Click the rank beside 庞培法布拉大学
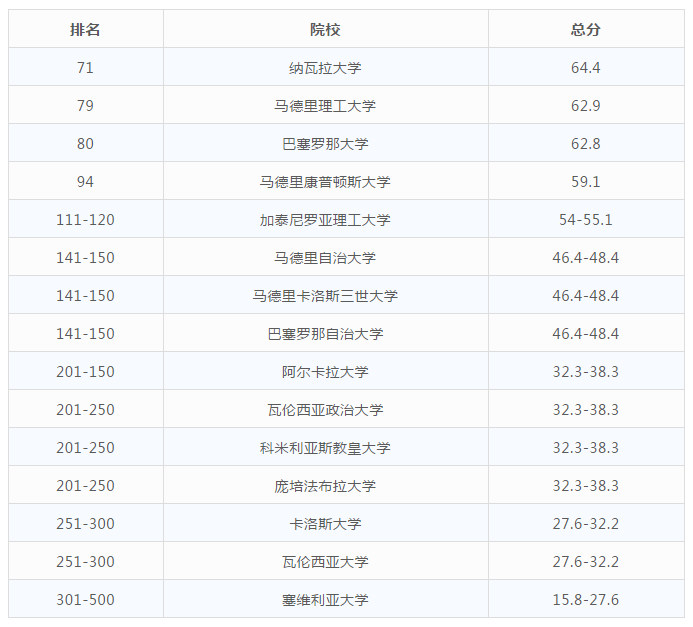Viewport: 693px width, 627px height. pyautogui.click(x=85, y=486)
